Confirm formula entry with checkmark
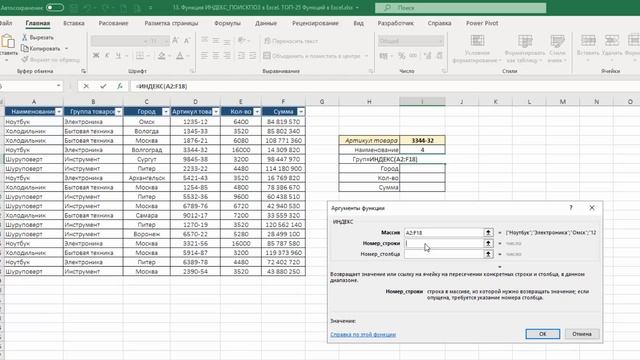The width and height of the screenshot is (640, 360). click(103, 86)
